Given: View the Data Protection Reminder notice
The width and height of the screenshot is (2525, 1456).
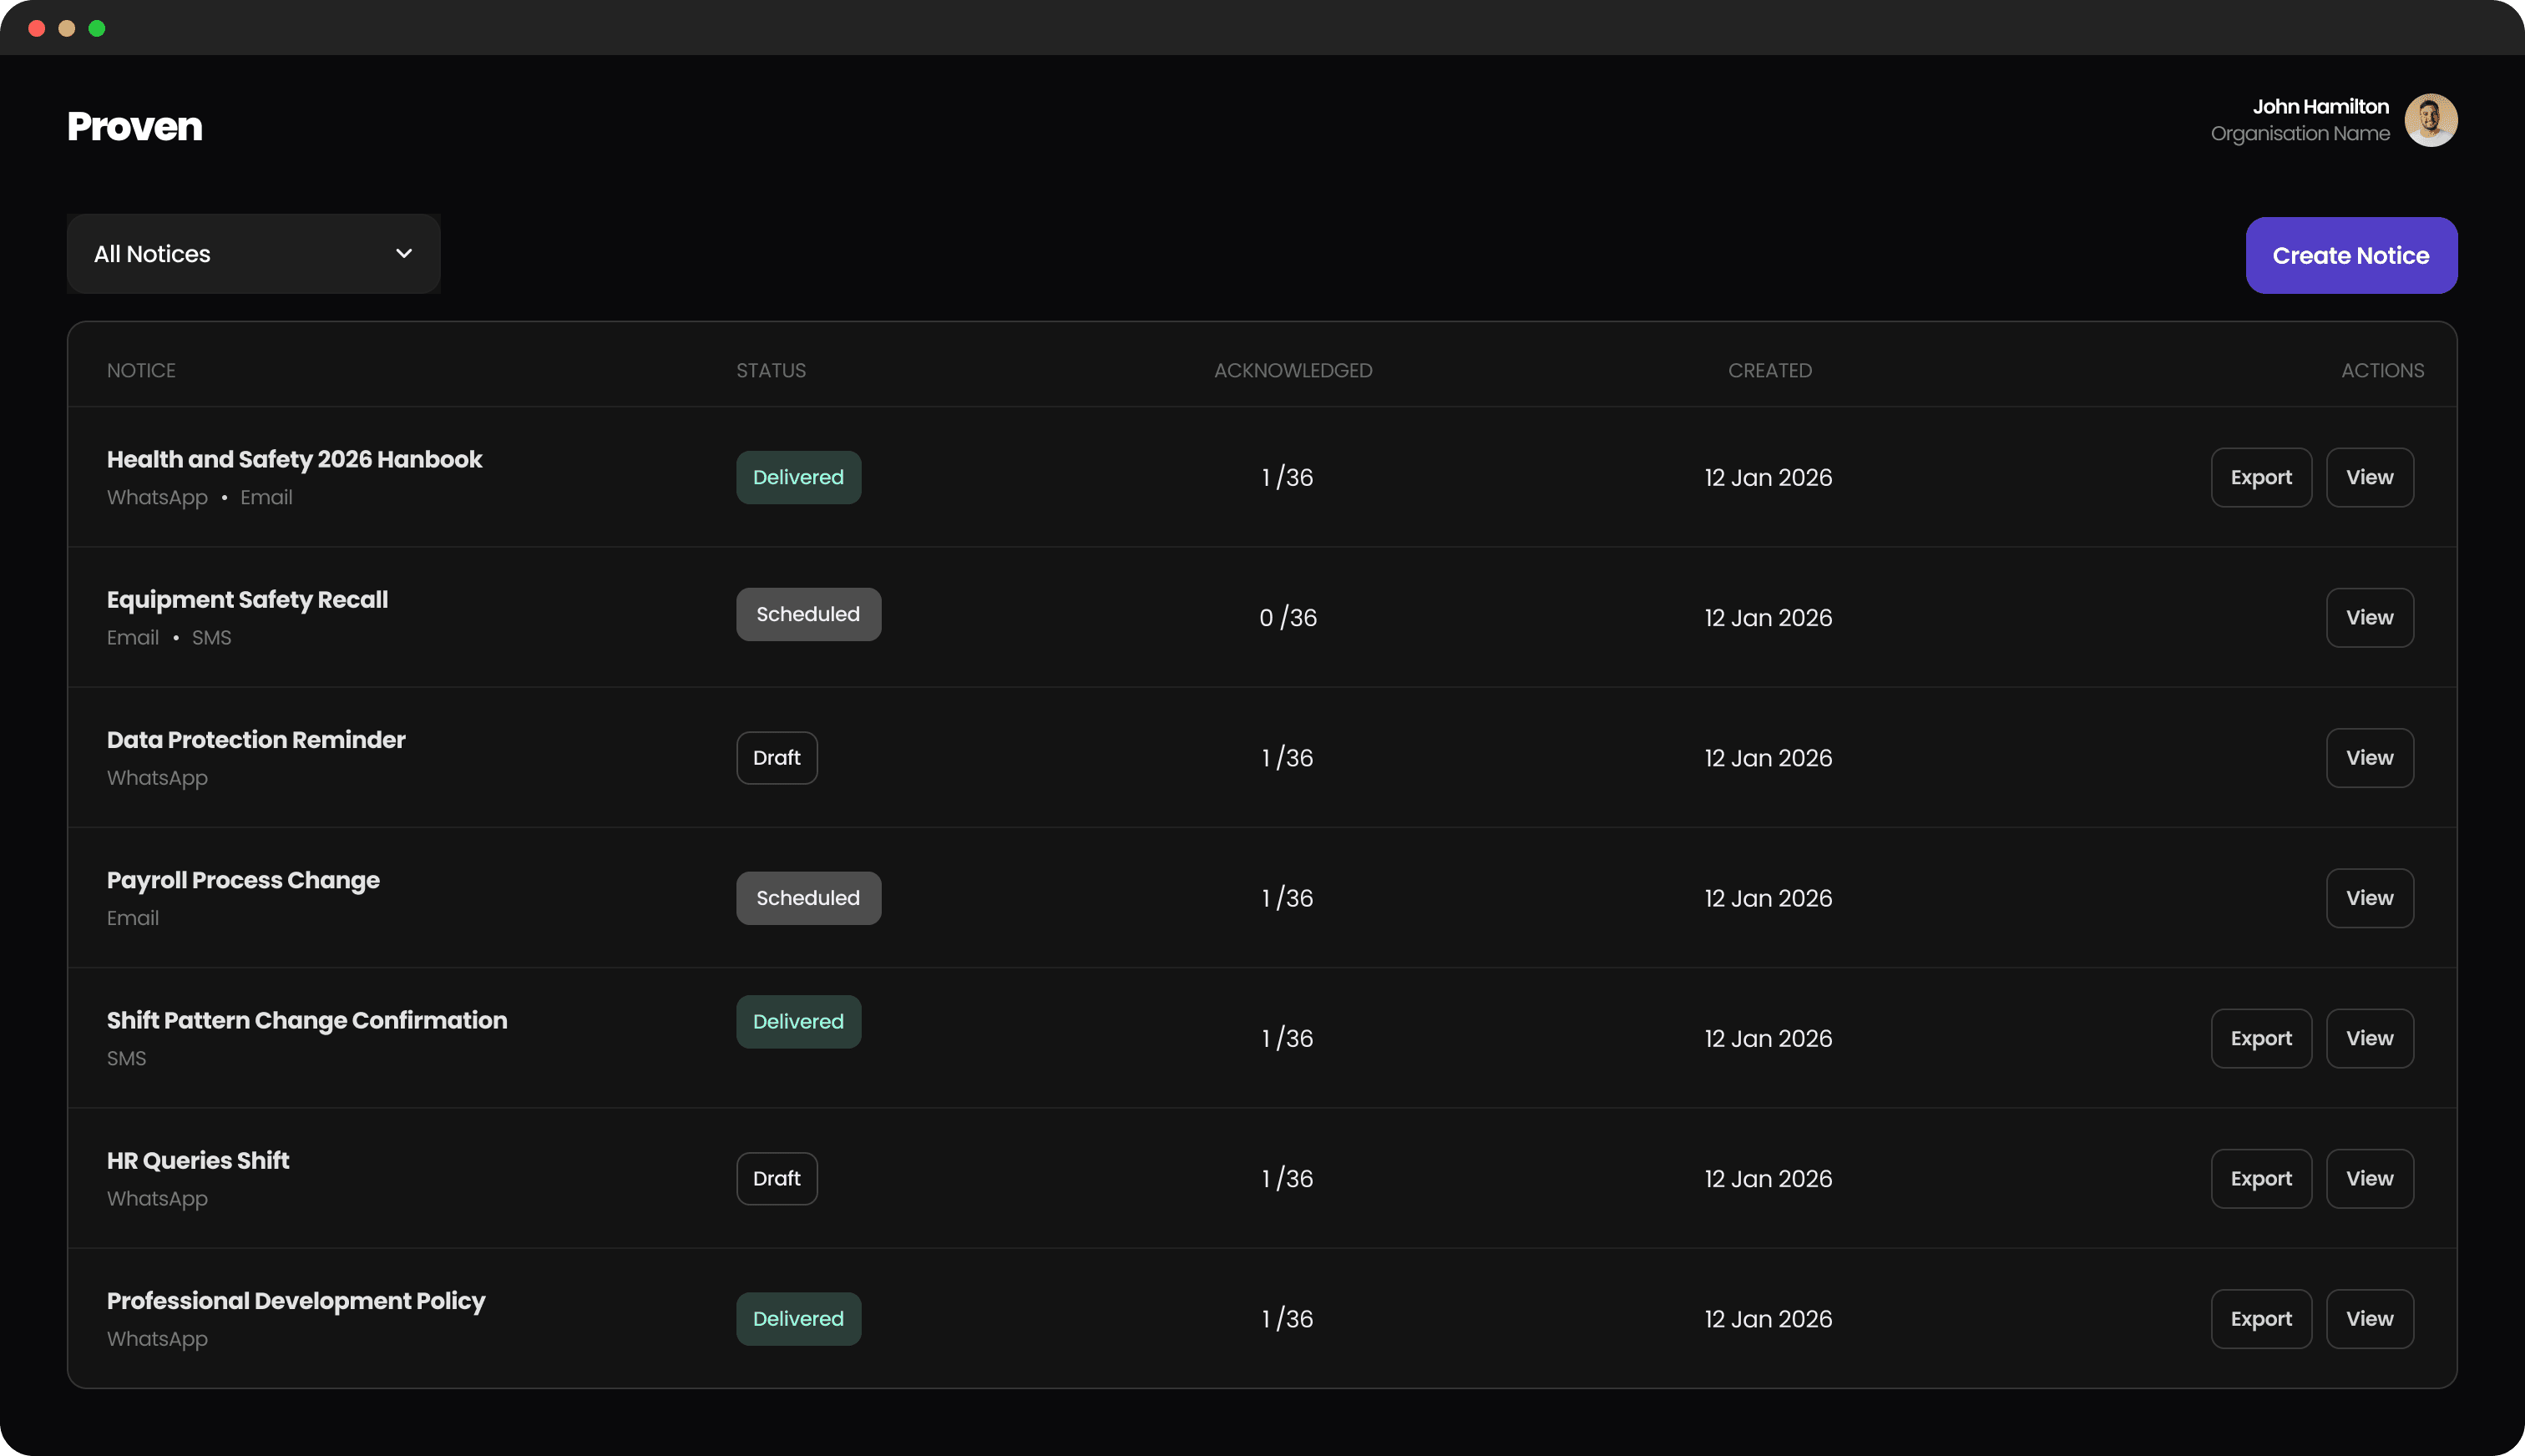Looking at the screenshot, I should pyautogui.click(x=2370, y=757).
